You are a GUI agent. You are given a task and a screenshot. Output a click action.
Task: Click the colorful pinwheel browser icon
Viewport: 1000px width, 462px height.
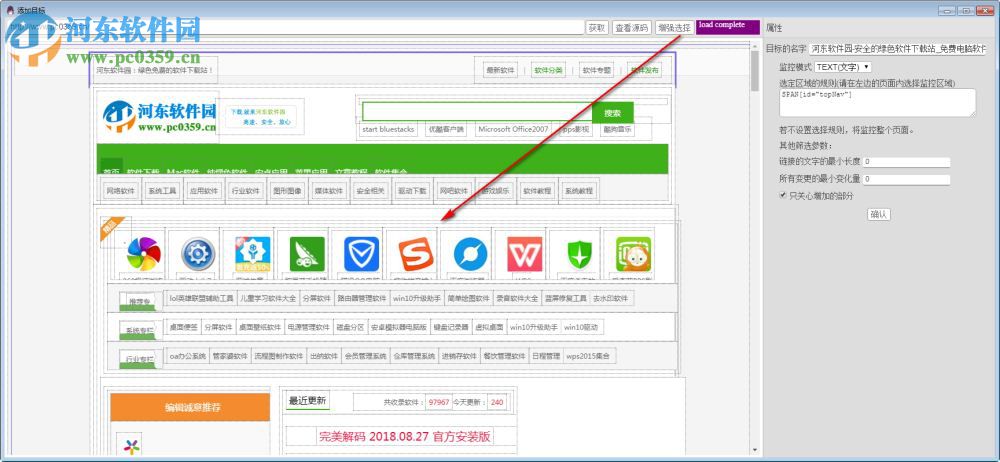143,254
